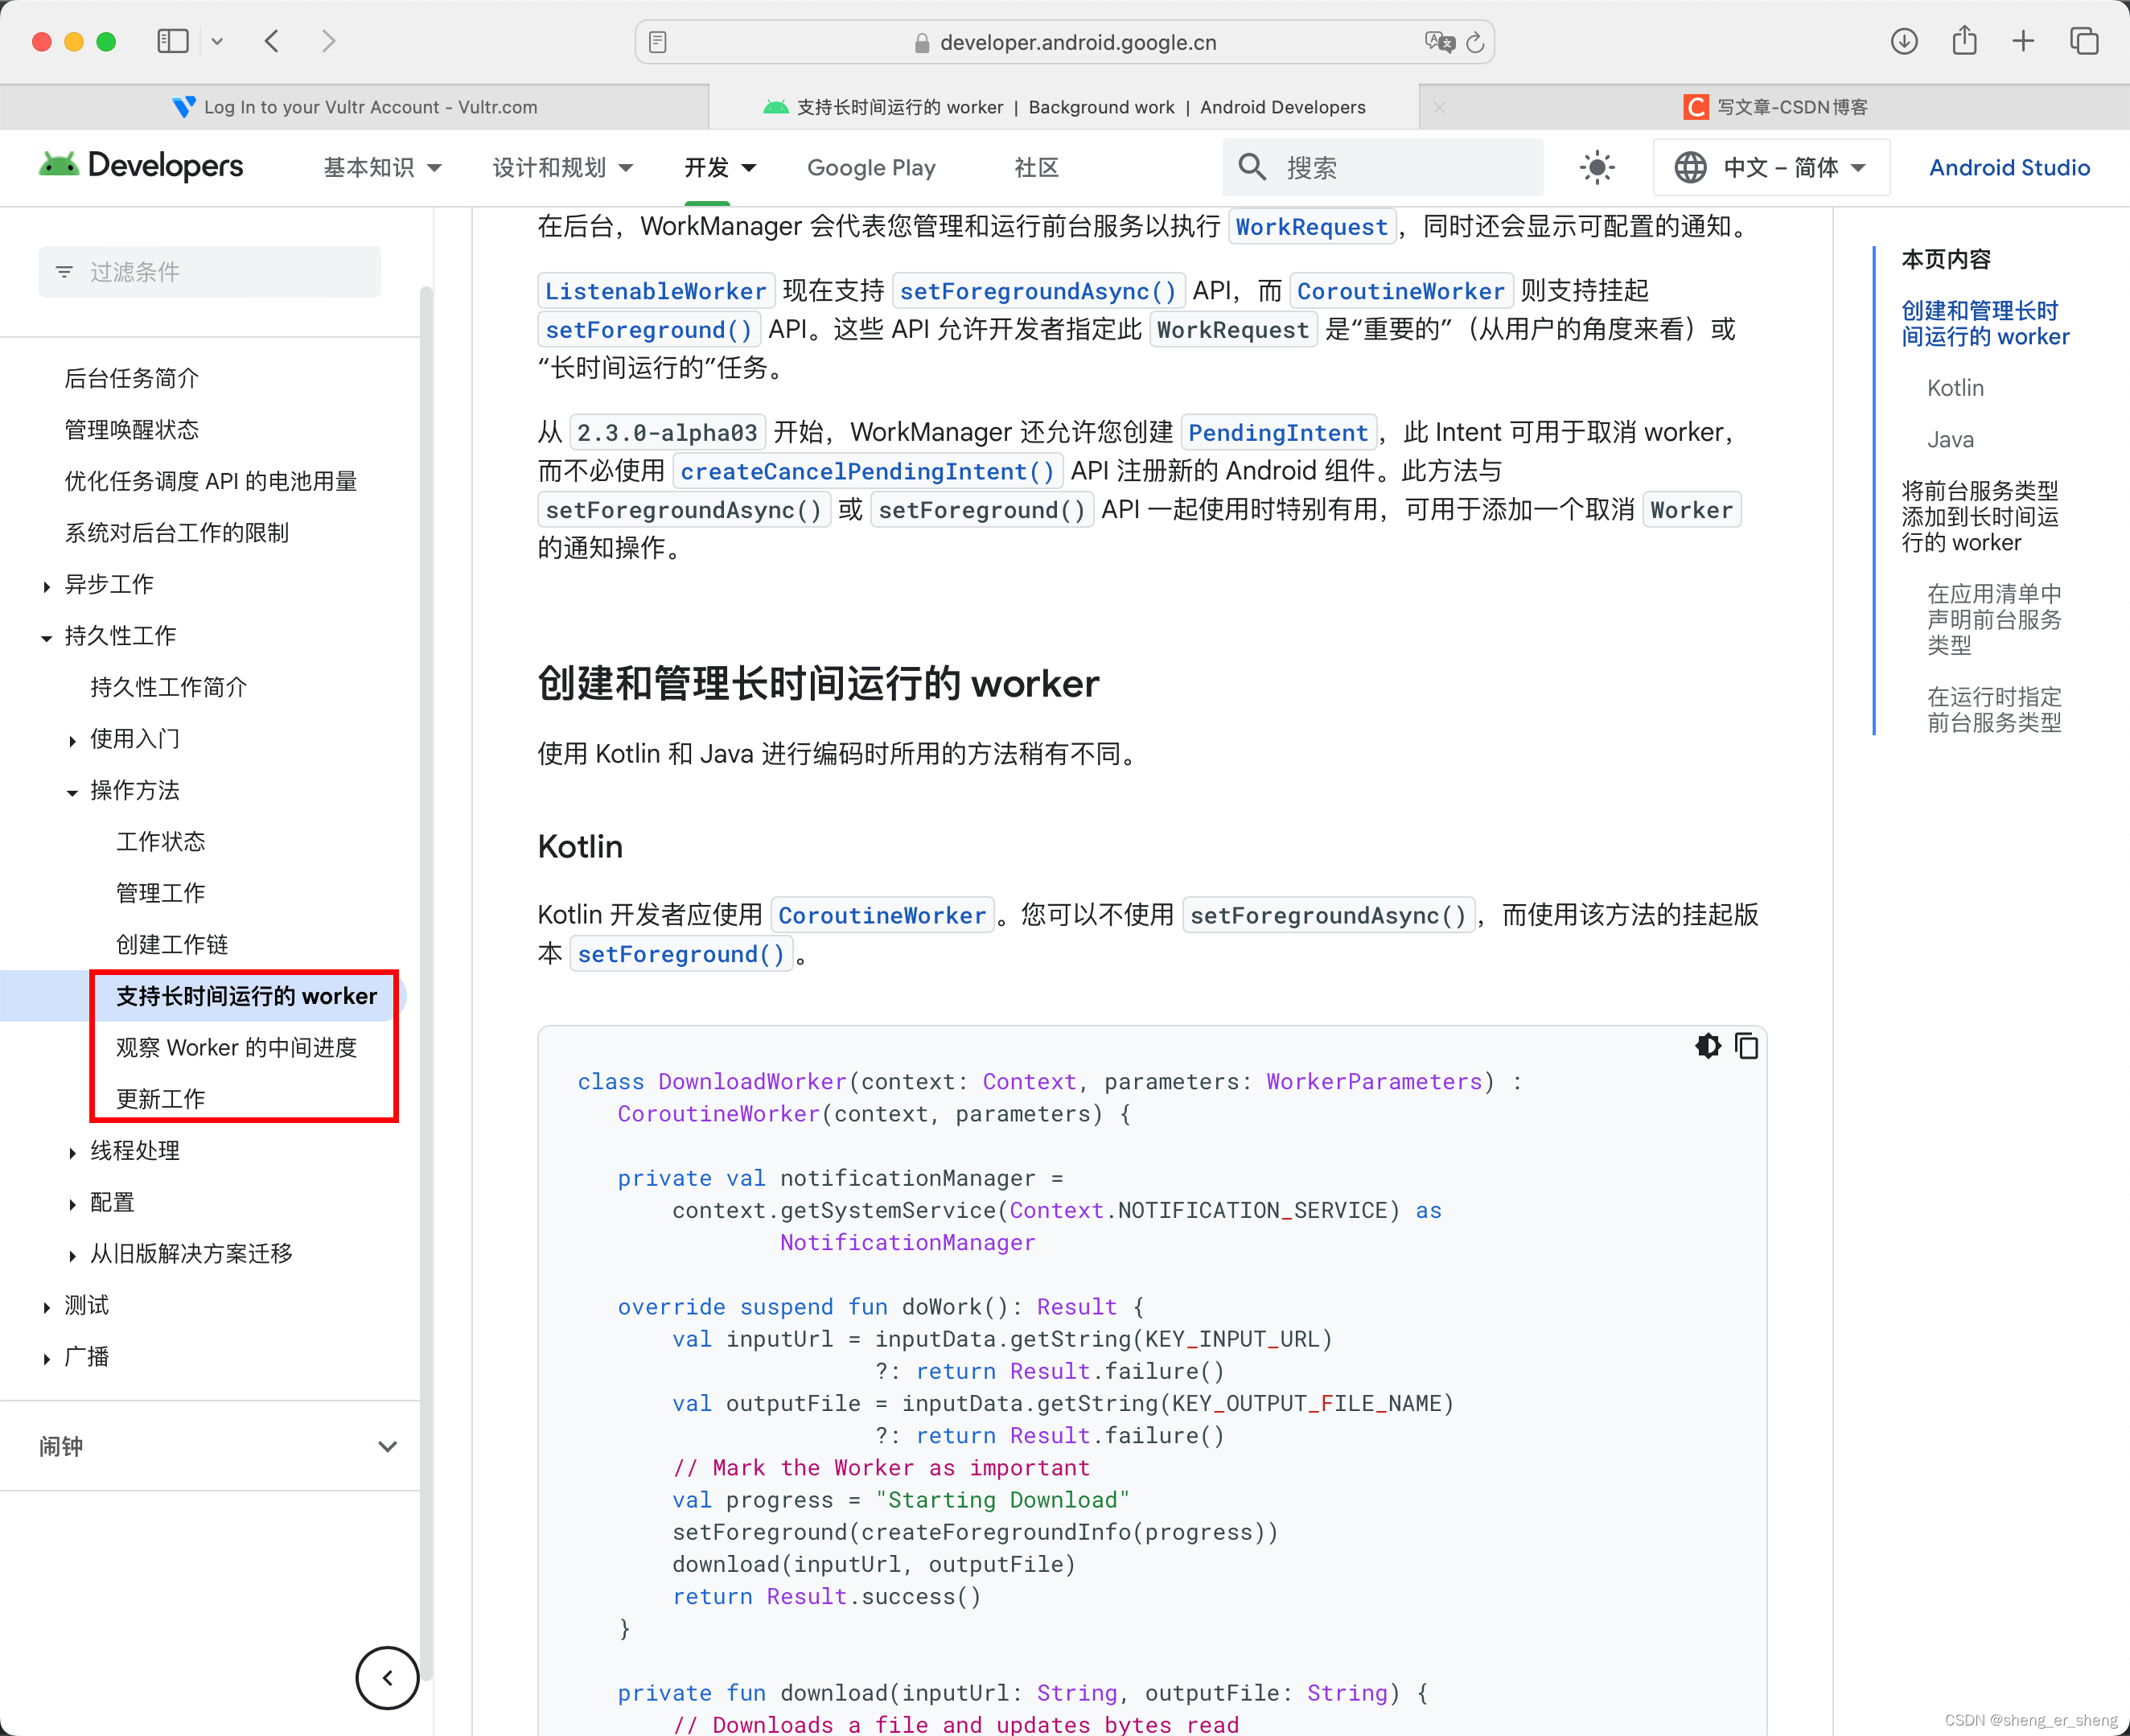This screenshot has height=1736, width=2130.
Task: Click the site search field
Action: coord(1382,167)
